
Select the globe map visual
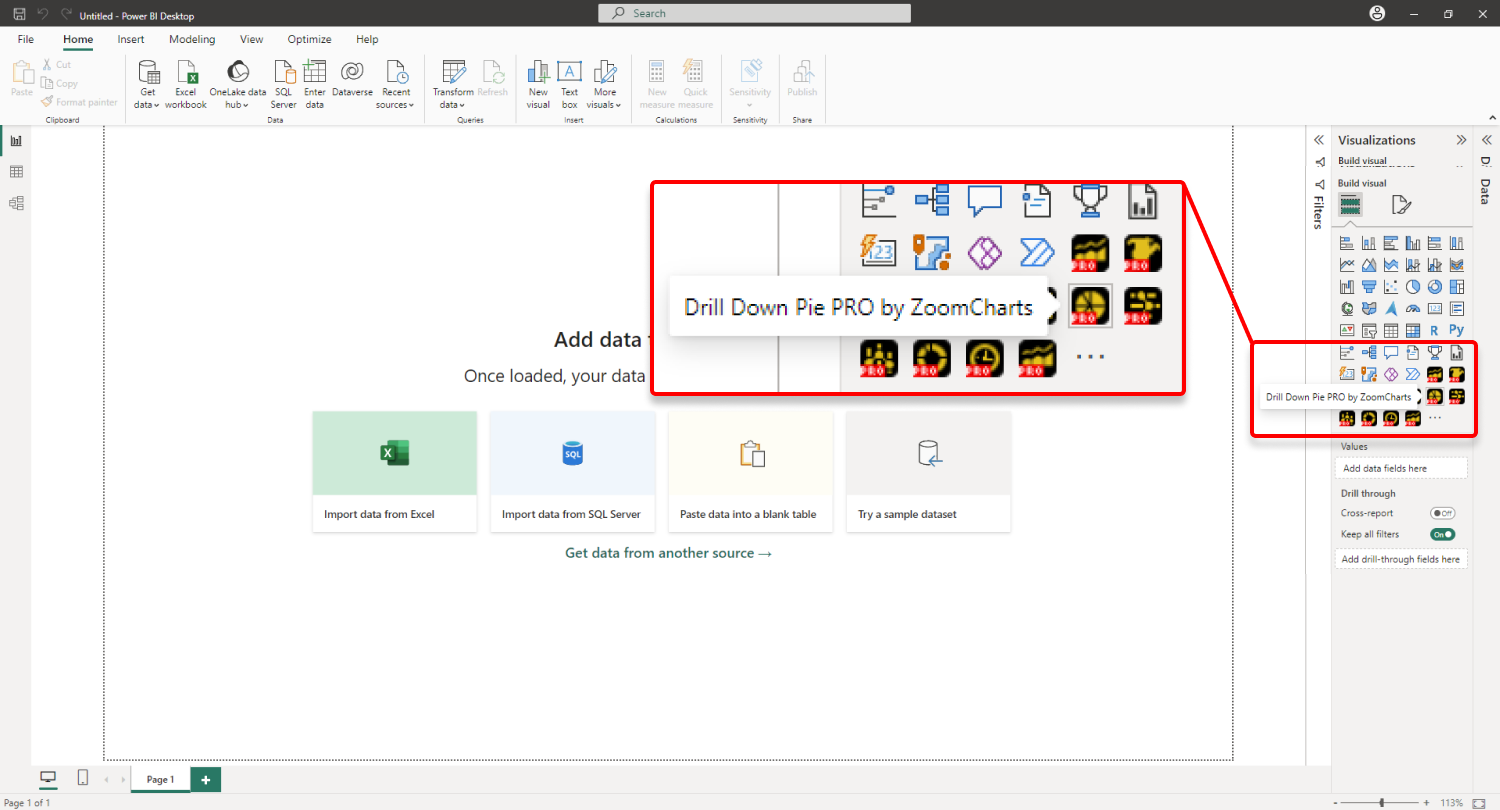tap(1347, 309)
